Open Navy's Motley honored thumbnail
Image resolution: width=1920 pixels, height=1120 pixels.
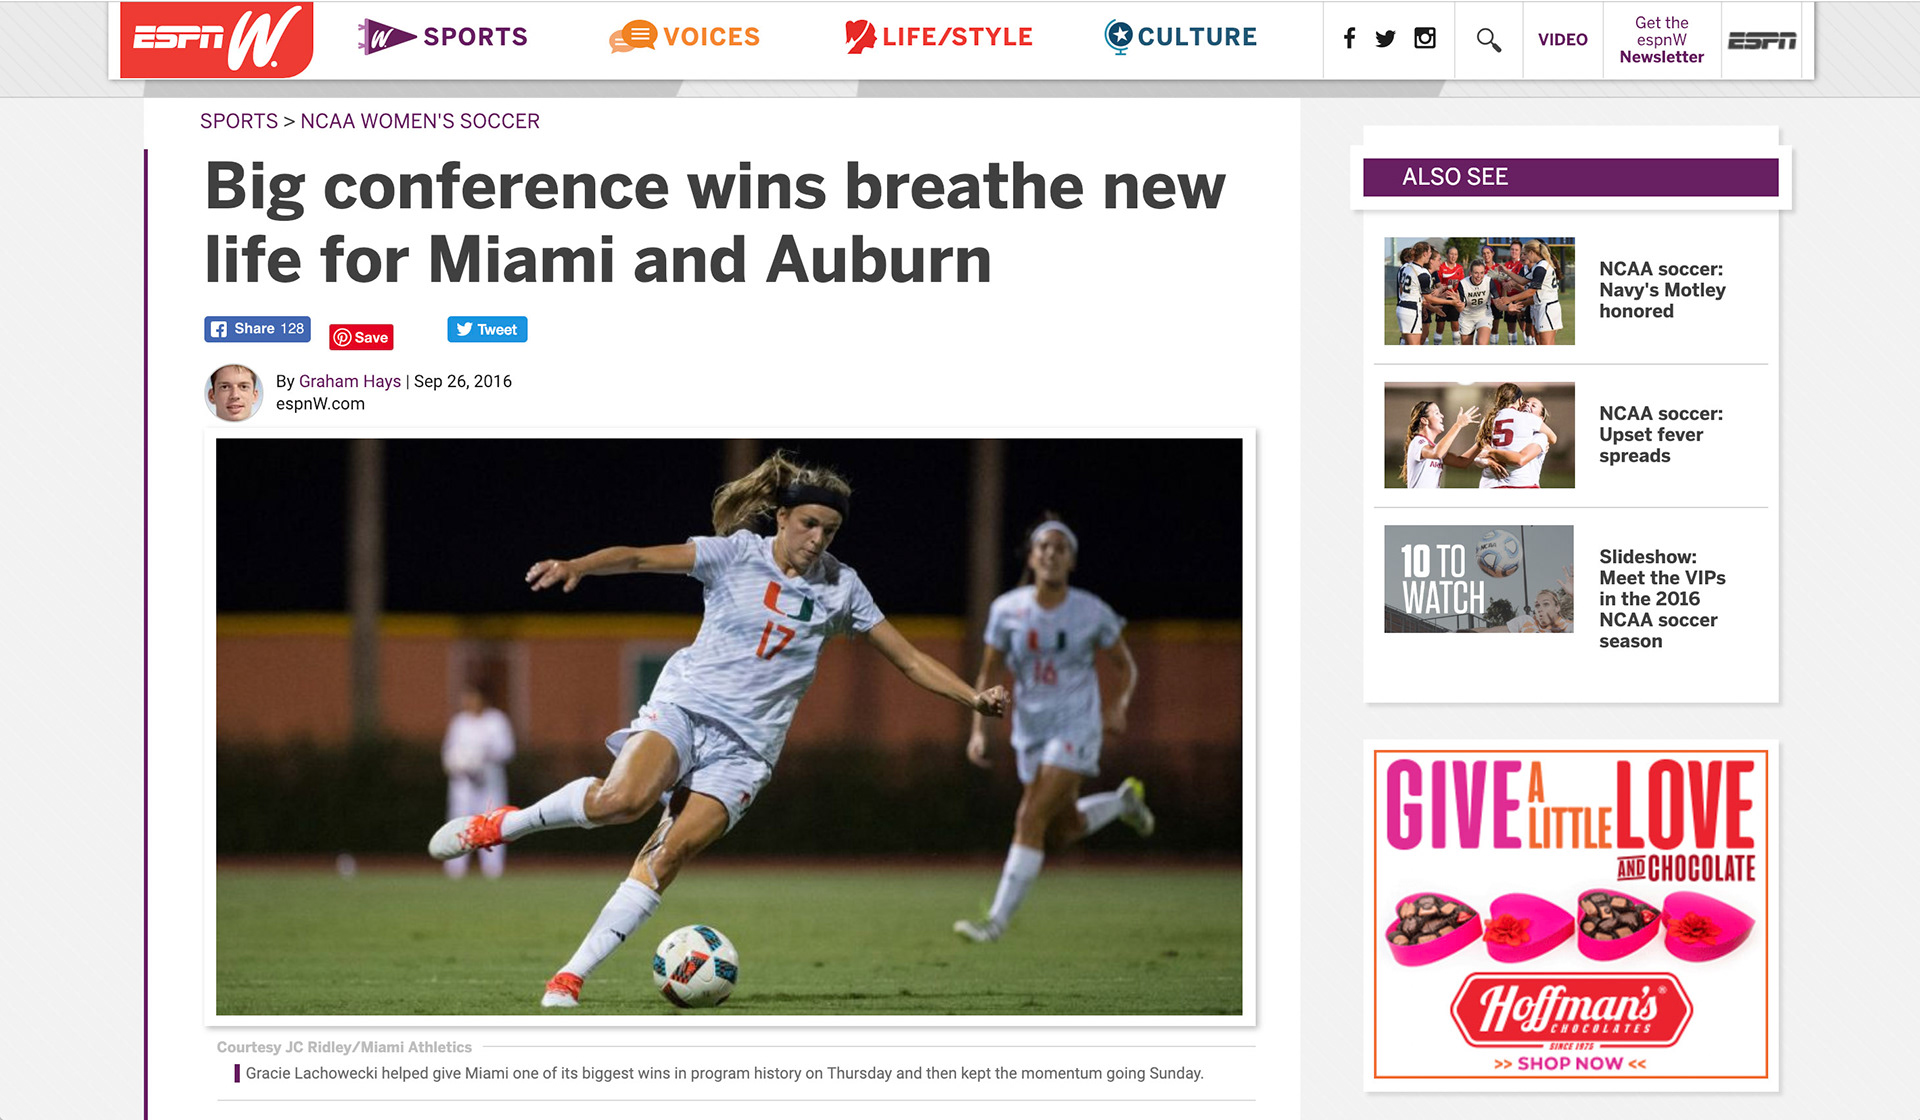(x=1479, y=291)
